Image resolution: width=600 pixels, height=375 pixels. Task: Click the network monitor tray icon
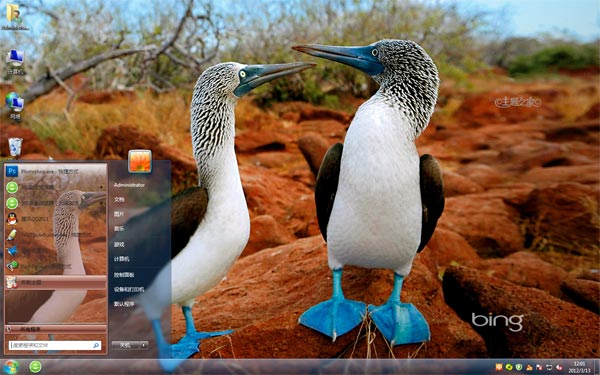pos(549,367)
